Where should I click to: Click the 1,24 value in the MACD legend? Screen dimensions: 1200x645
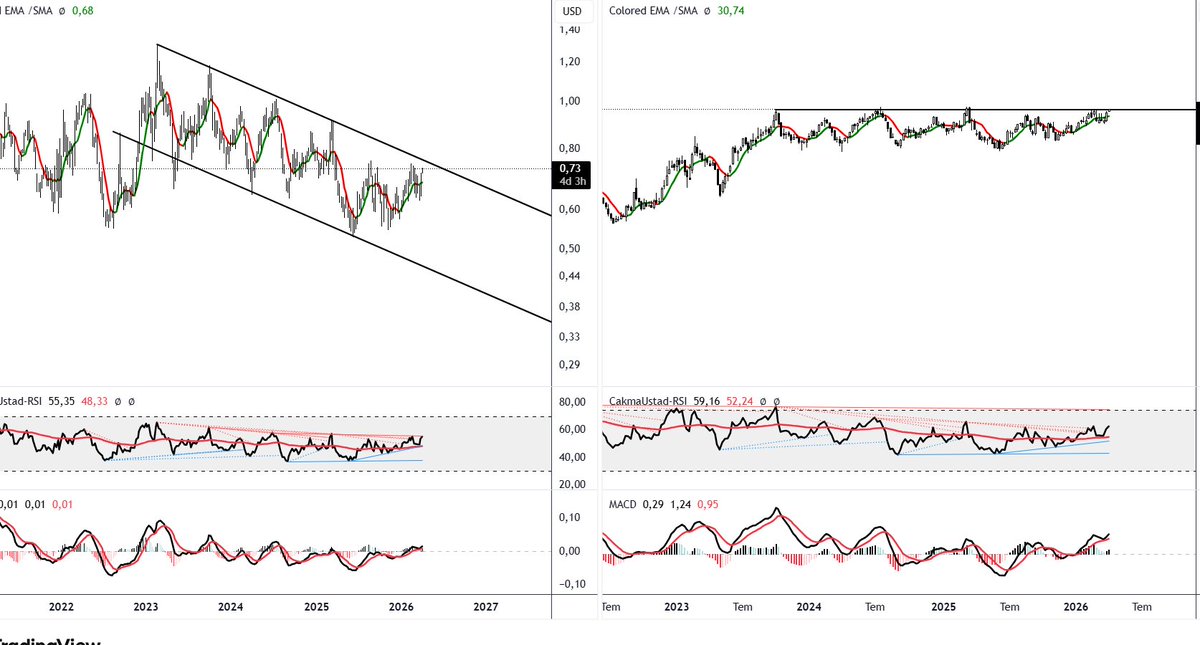[x=682, y=505]
